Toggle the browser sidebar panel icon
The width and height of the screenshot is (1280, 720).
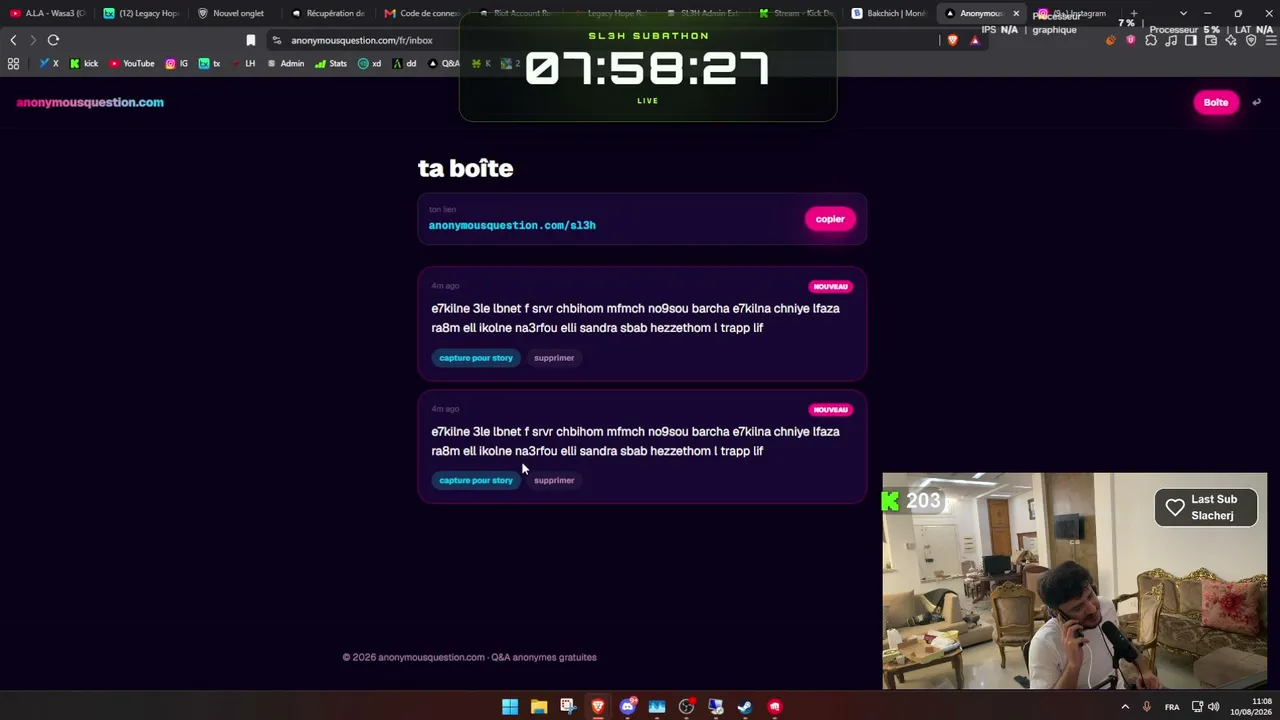coord(1191,40)
